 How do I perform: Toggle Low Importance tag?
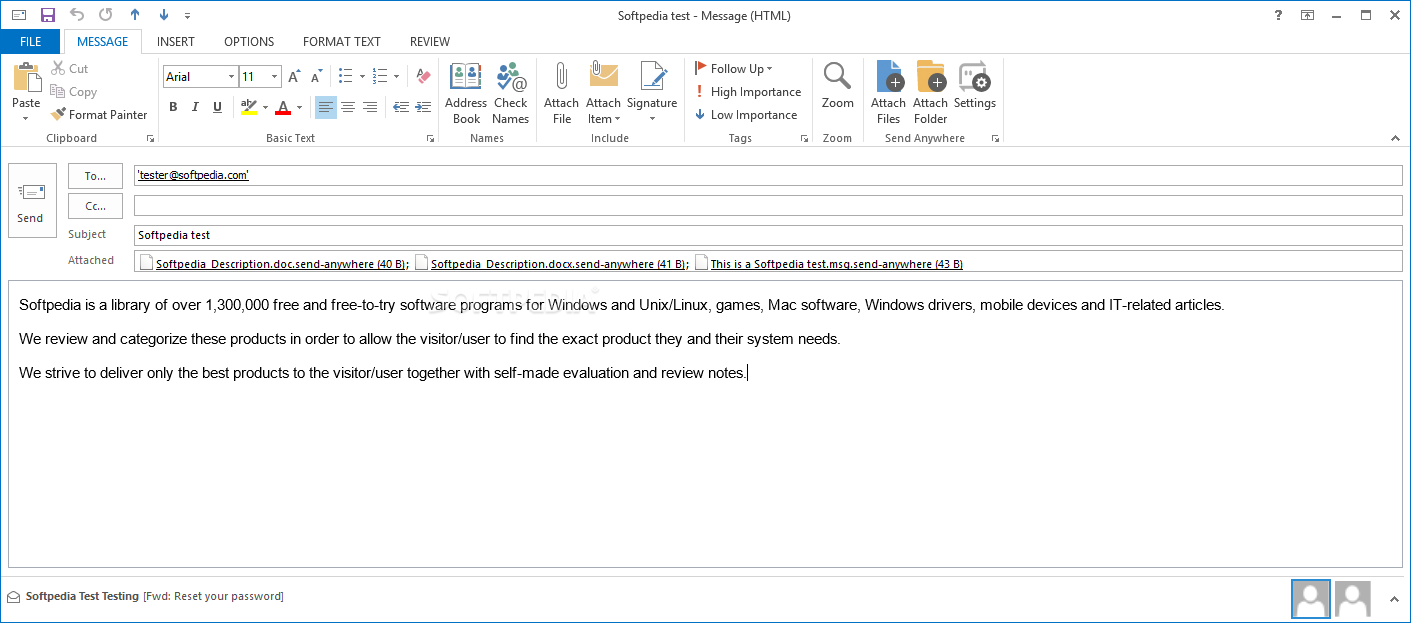(746, 115)
